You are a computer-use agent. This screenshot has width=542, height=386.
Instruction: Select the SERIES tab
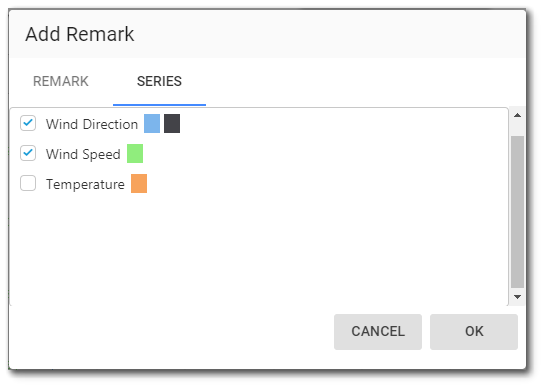click(x=159, y=82)
